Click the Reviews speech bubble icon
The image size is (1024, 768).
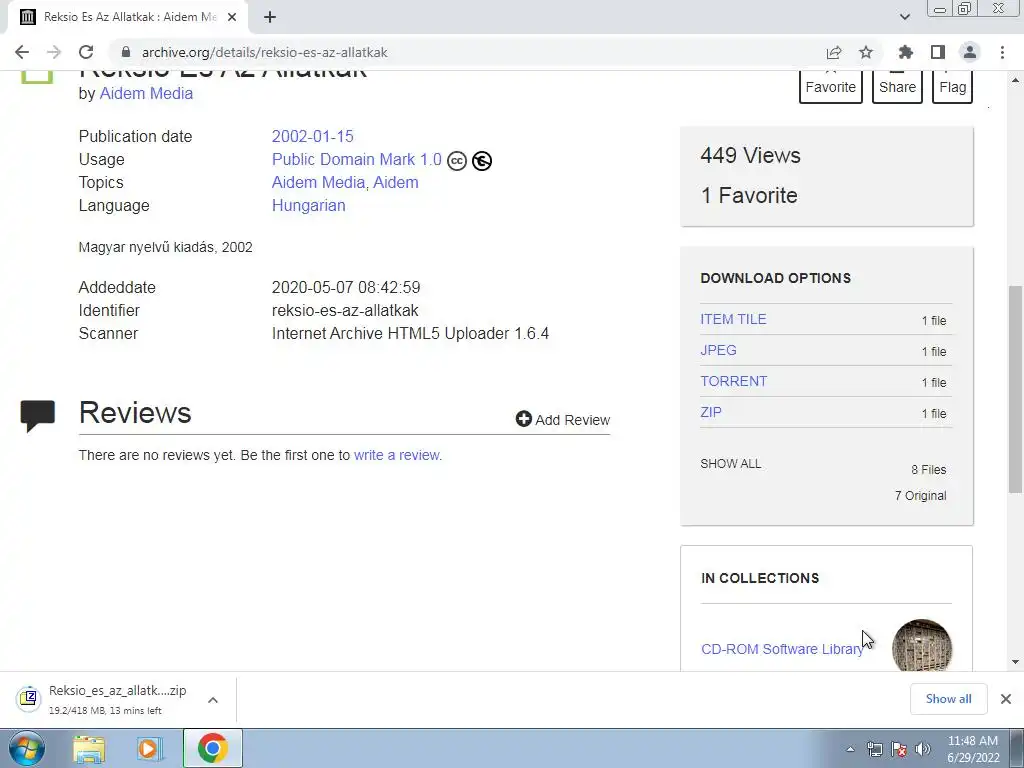(x=38, y=415)
